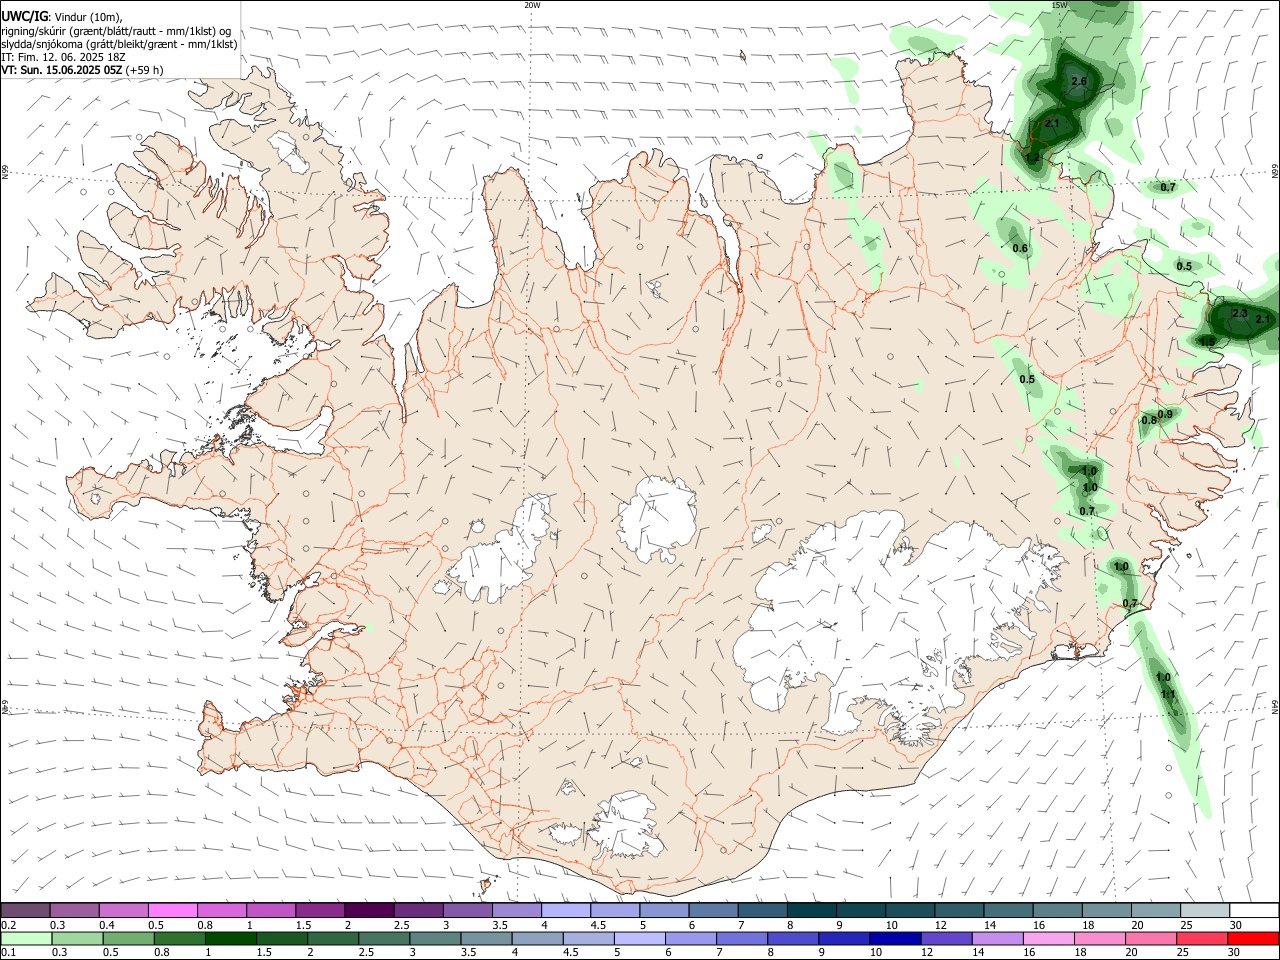Click the red-pink swatch labeled 25 in rain scale
This screenshot has width=1280, height=960.
[x=1203, y=940]
